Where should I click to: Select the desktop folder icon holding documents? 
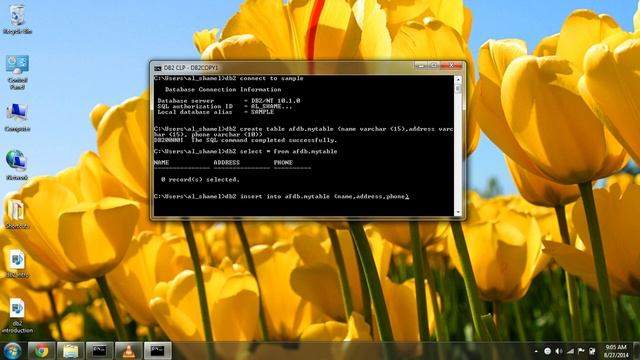[17, 213]
